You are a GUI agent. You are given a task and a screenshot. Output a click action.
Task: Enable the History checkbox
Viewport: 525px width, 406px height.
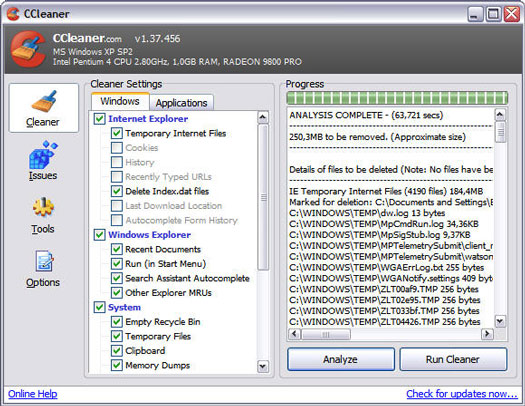[117, 162]
